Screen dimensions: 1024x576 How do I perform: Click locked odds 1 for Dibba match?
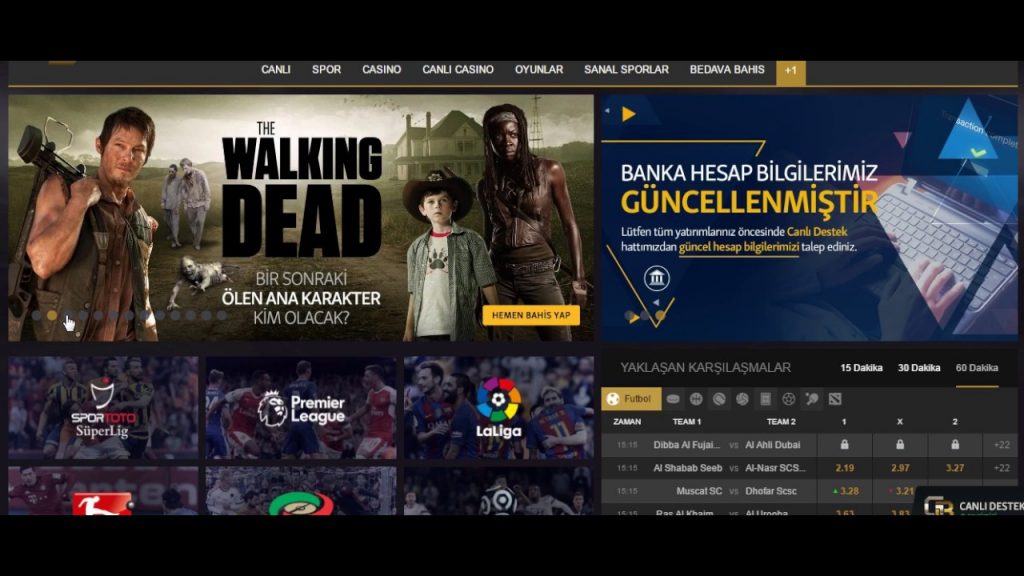click(x=844, y=445)
